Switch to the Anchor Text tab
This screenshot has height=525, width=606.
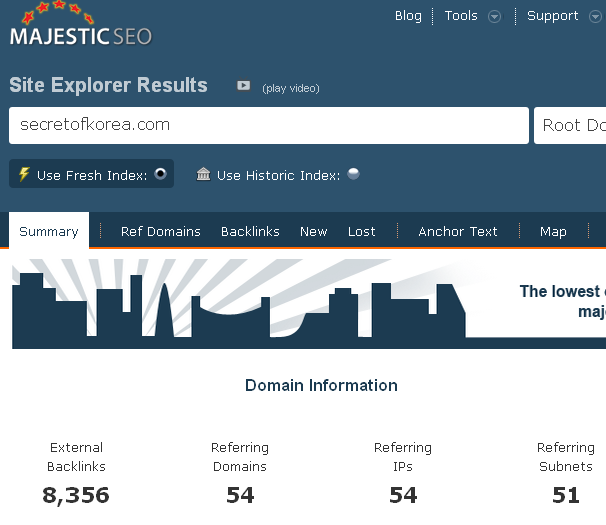click(458, 231)
